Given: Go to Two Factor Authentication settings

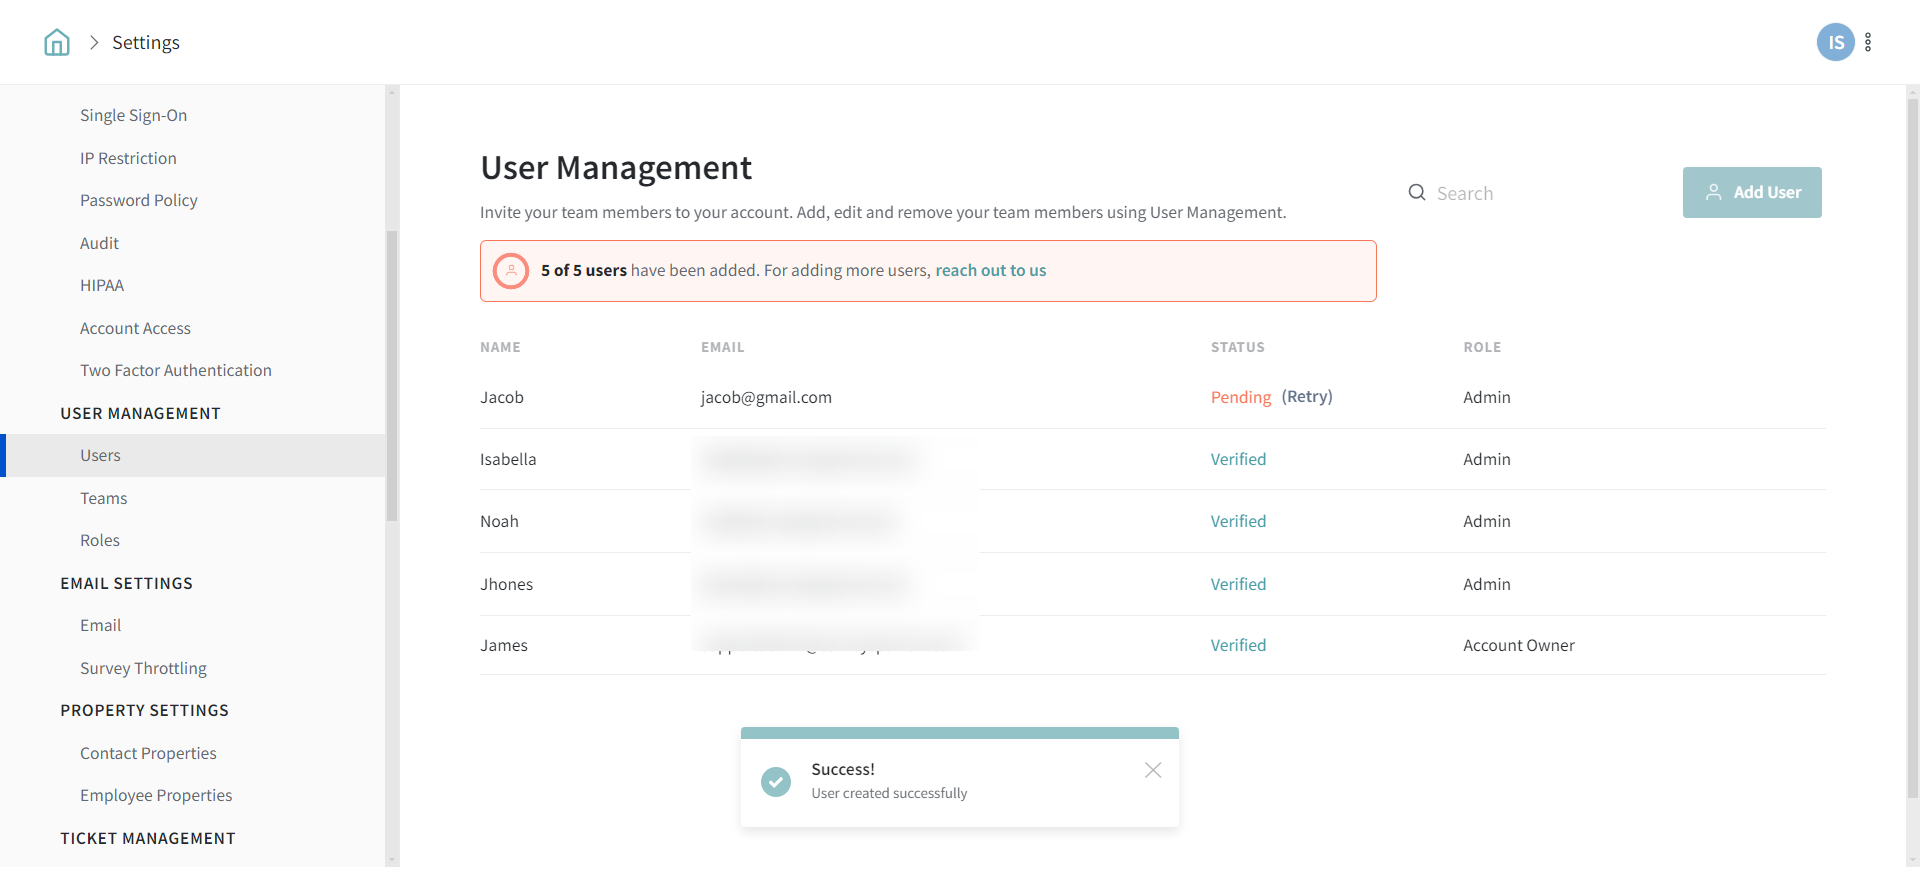Looking at the screenshot, I should click(176, 371).
